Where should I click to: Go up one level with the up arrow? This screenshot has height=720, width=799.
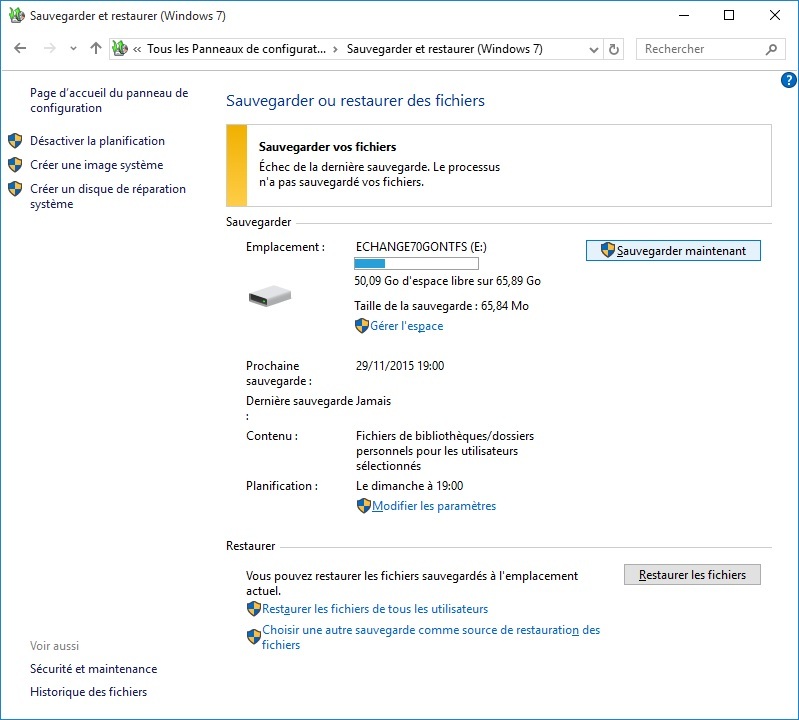tap(96, 48)
